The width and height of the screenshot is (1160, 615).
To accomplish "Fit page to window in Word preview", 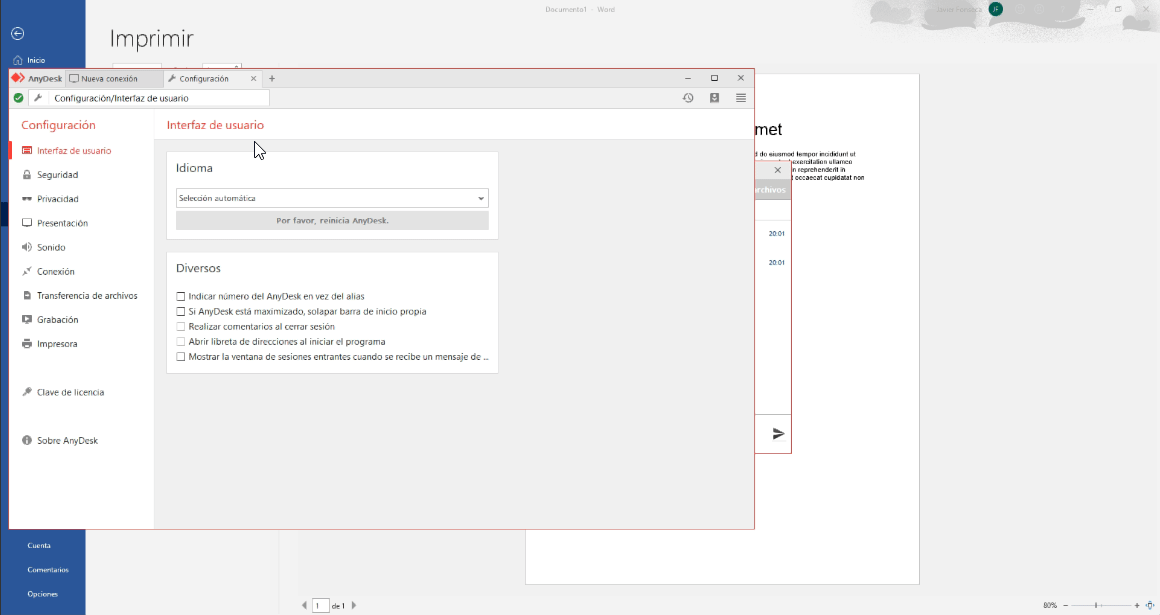I will coord(1150,605).
